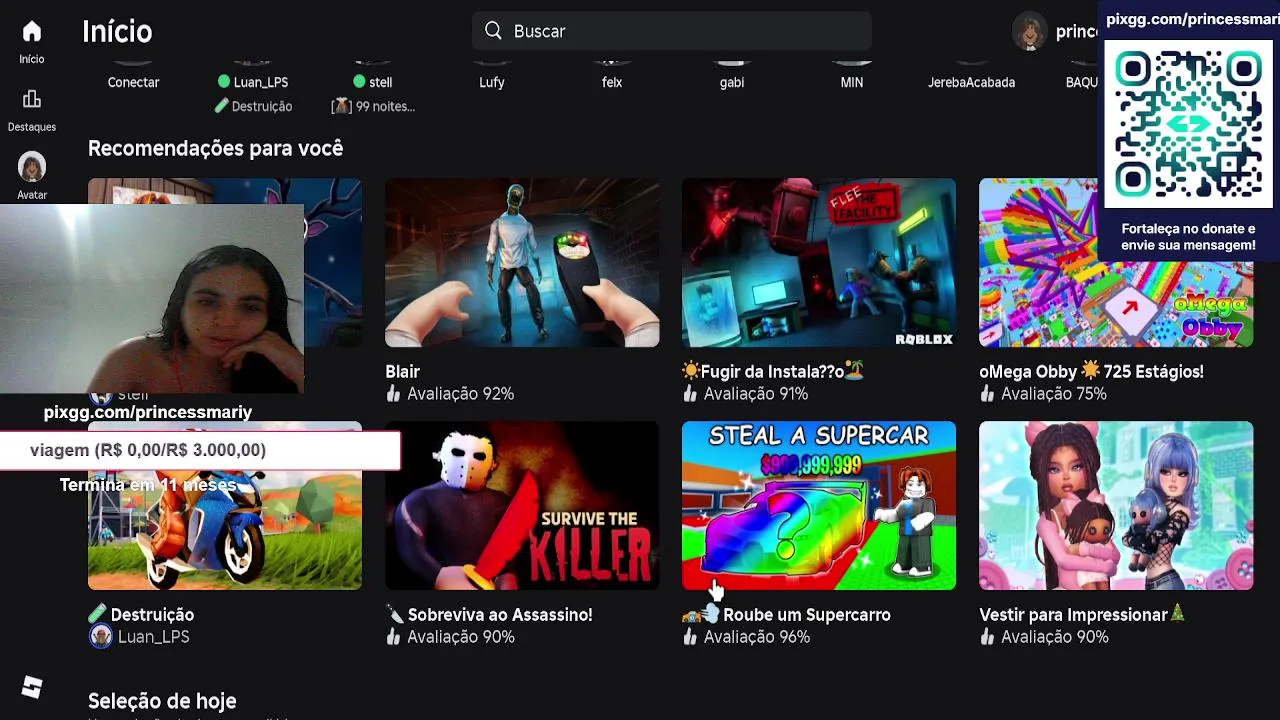This screenshot has width=1280, height=720.
Task: Focus the Buscar search field
Action: click(x=672, y=31)
